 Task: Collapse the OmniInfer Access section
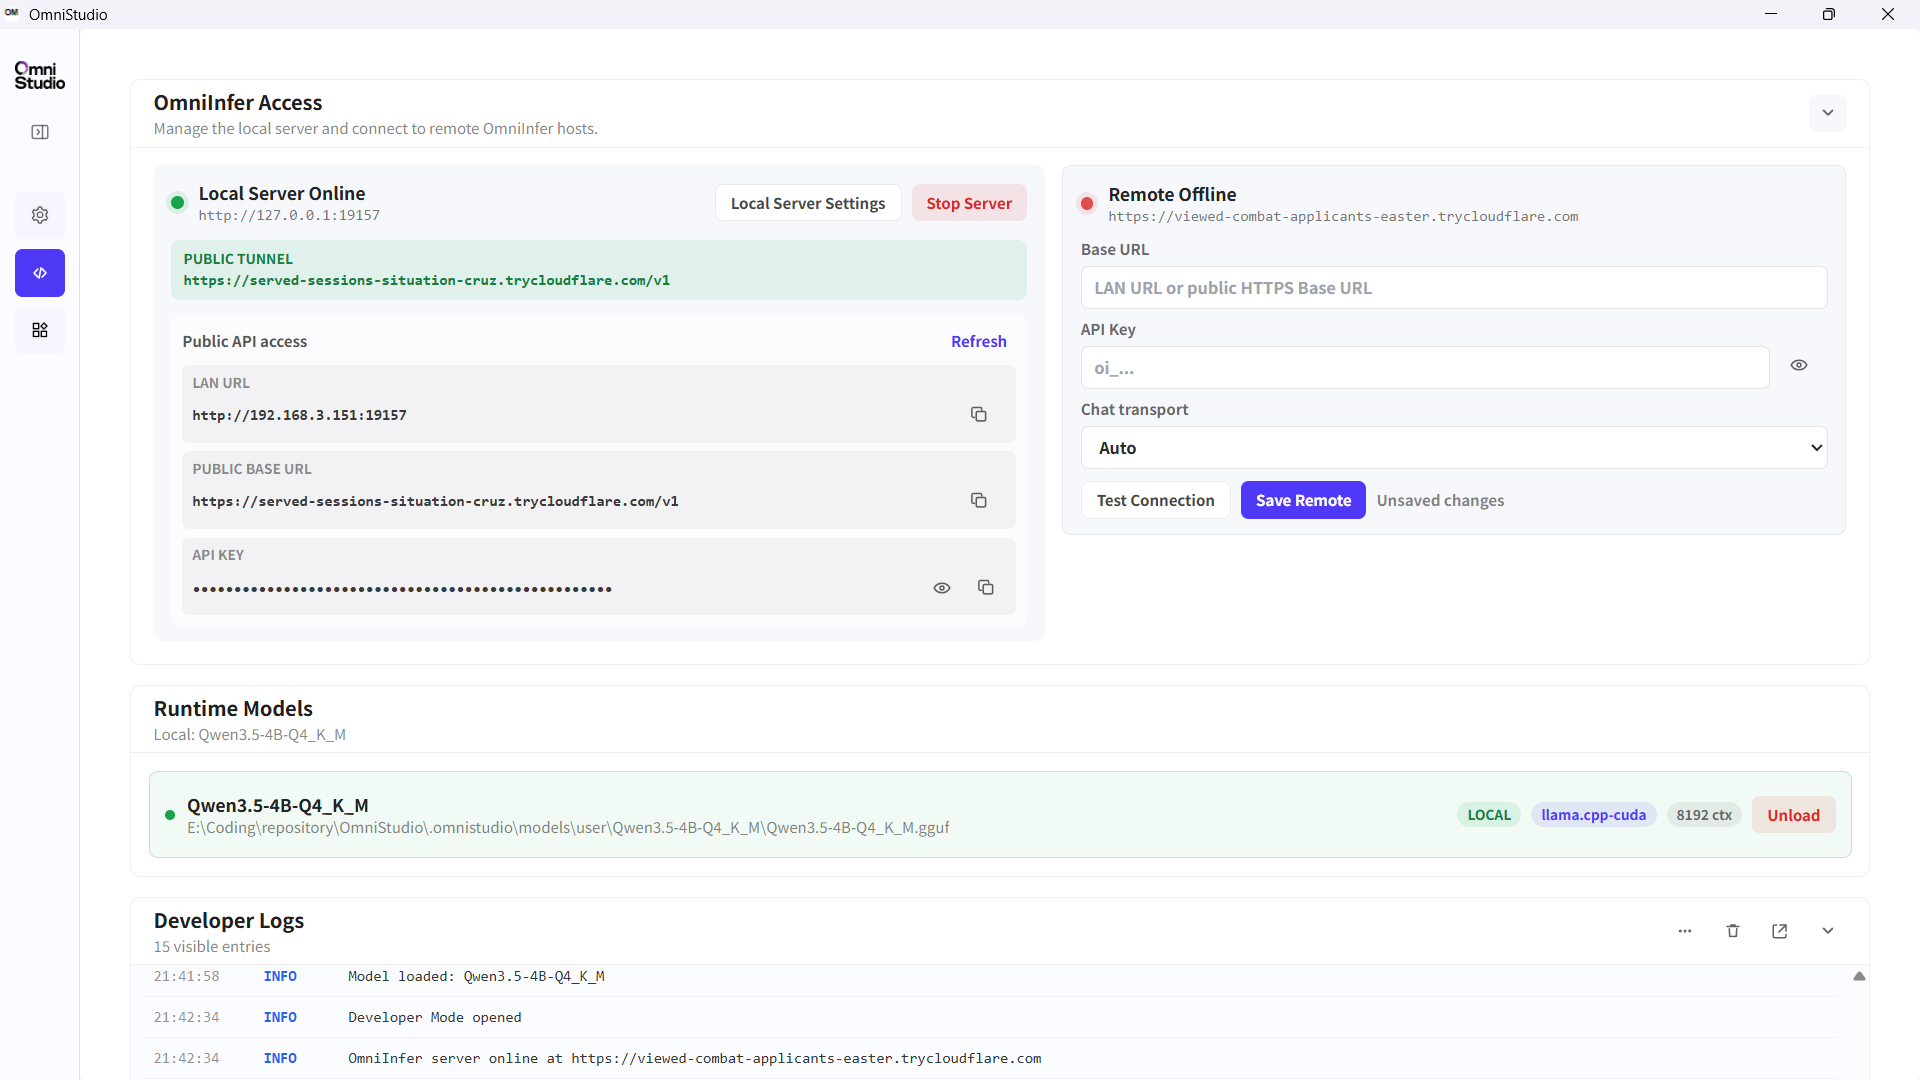(x=1828, y=113)
